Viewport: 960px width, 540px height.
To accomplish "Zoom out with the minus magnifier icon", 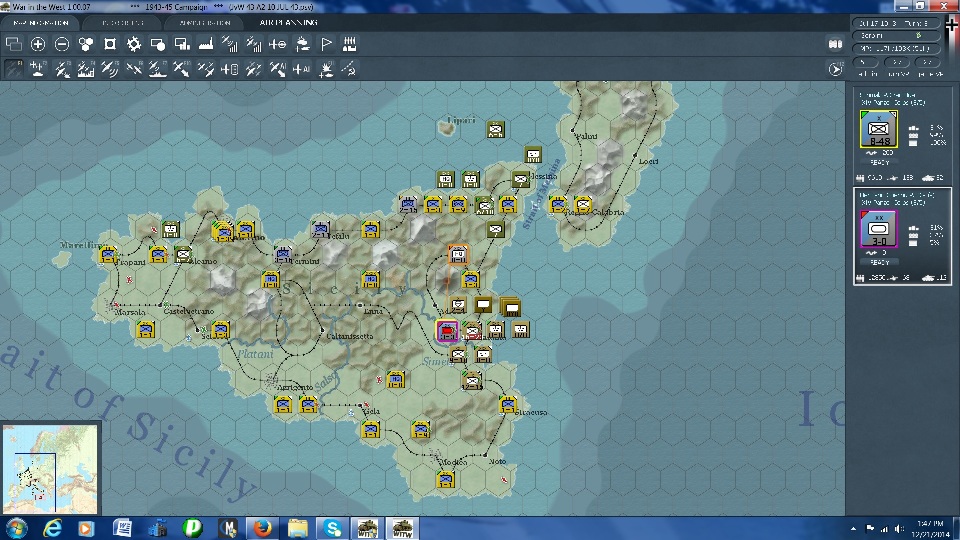I will tap(62, 44).
